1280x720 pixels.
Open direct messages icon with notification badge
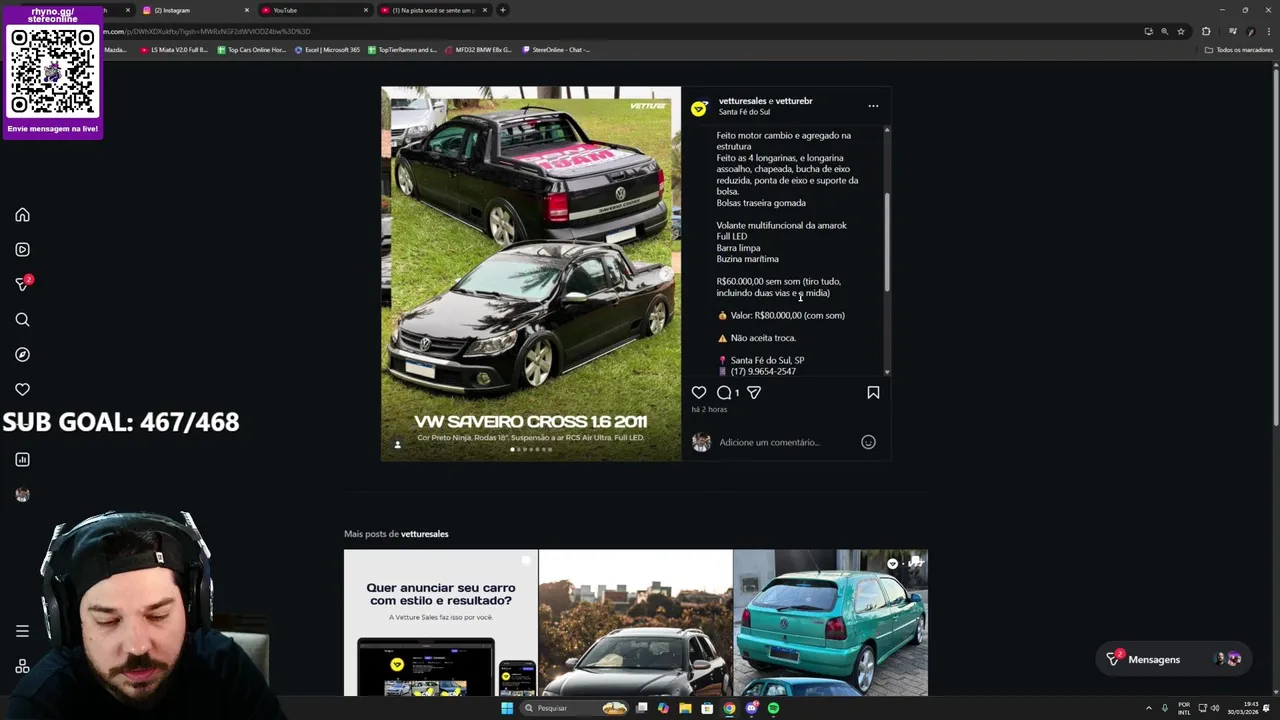tap(22, 284)
